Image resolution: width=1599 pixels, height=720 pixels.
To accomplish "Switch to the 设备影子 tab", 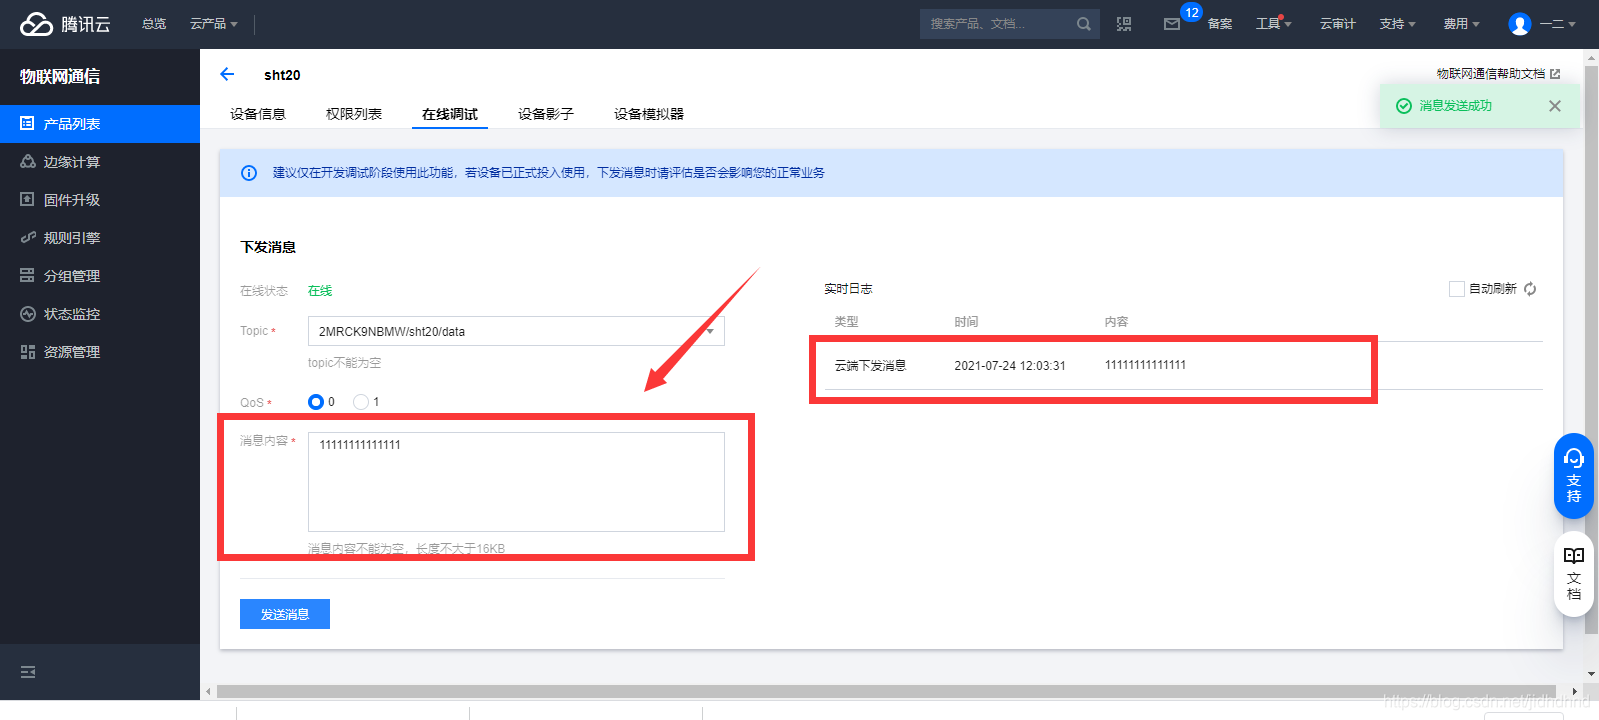I will (546, 114).
